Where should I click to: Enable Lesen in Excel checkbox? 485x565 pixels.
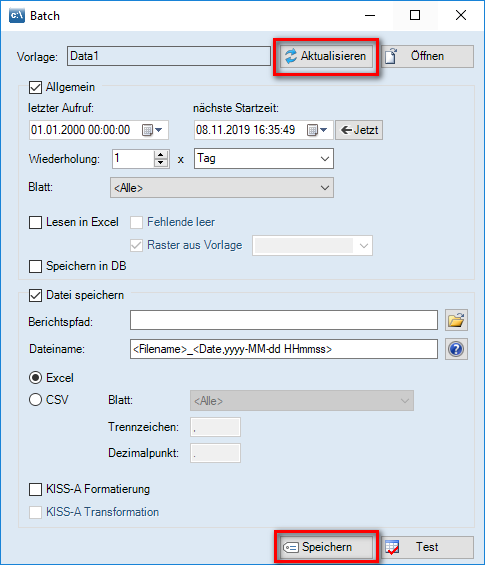tap(35, 222)
